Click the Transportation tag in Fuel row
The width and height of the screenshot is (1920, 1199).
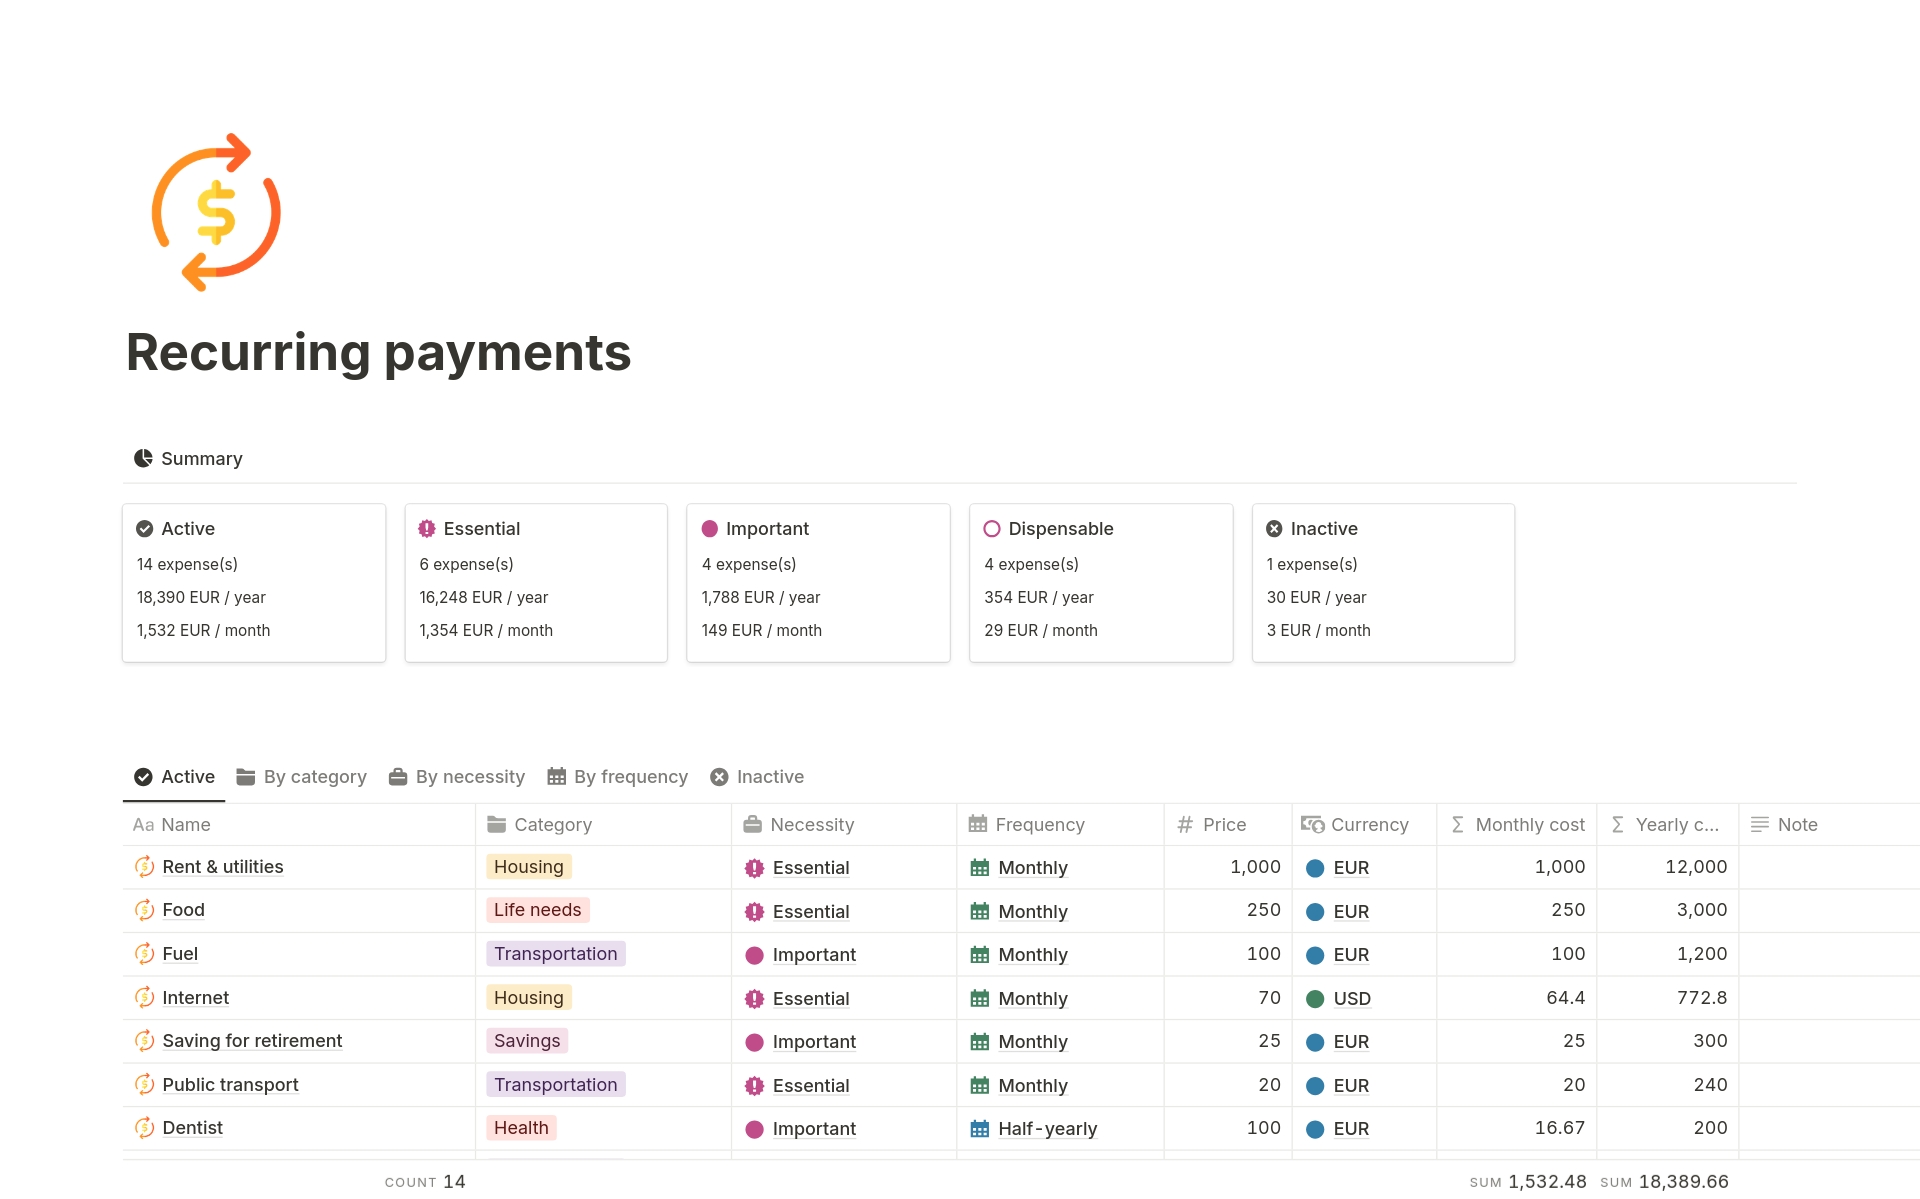(555, 954)
